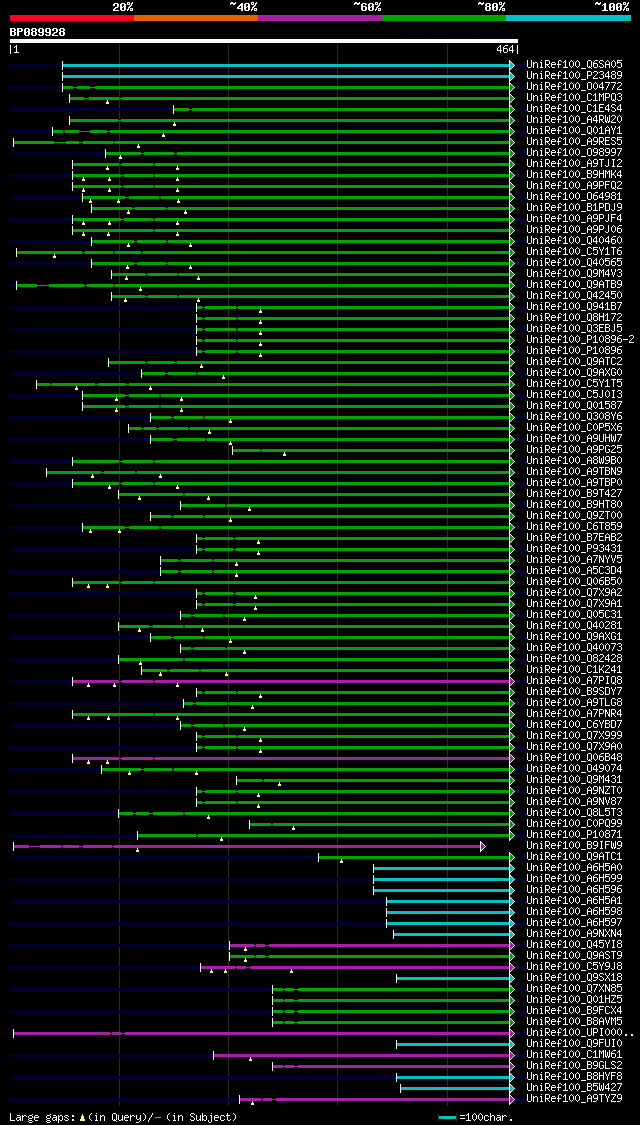640x1125 pixels.
Task: Click the purple alignment bar for B9IFW9
Action: coord(248,847)
